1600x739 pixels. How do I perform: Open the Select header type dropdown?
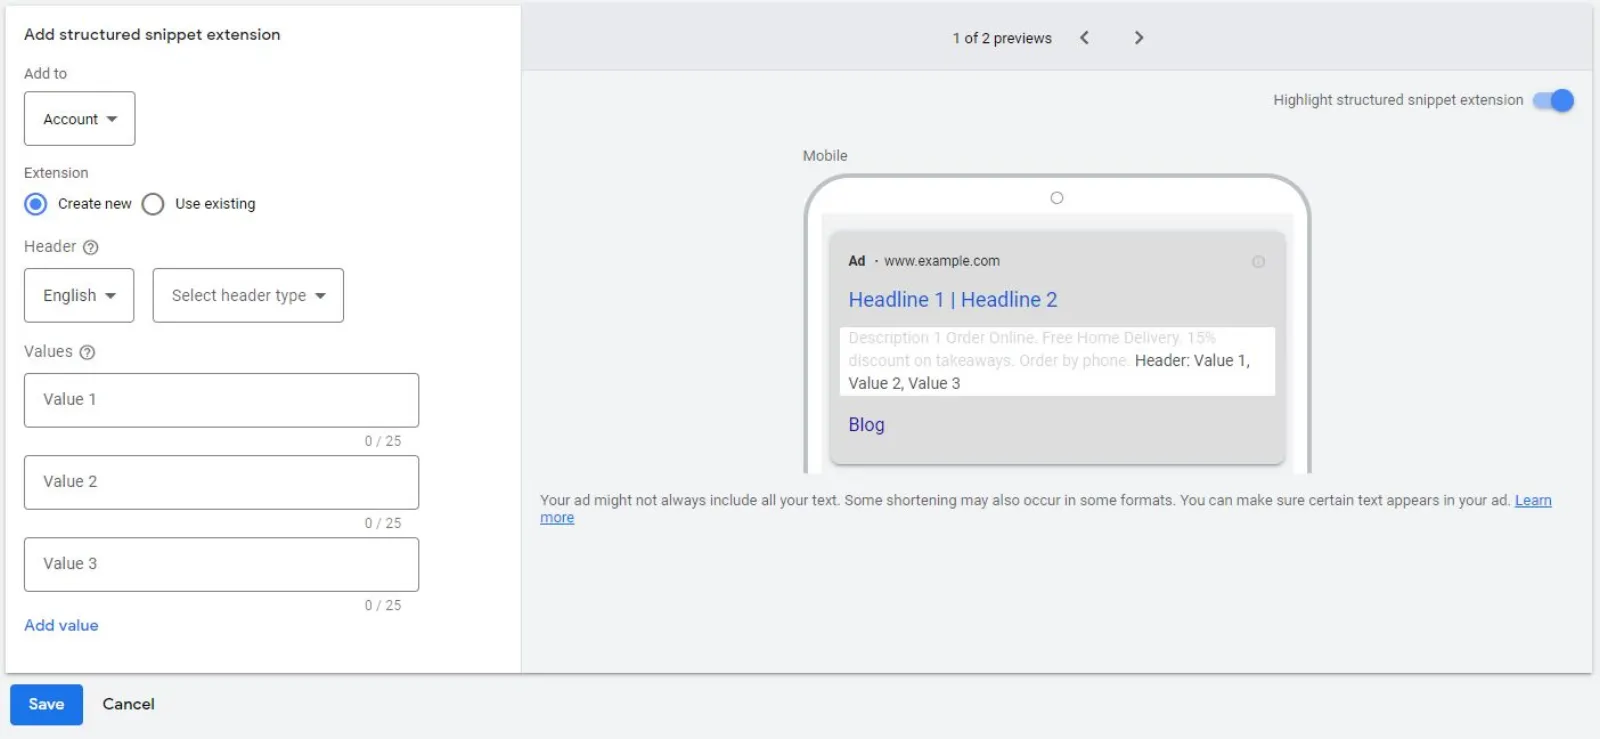tap(248, 295)
